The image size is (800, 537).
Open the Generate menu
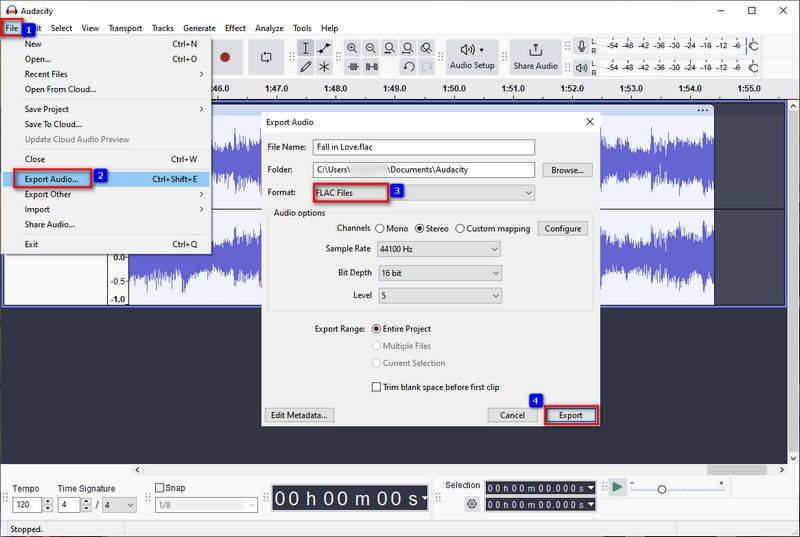coord(199,28)
